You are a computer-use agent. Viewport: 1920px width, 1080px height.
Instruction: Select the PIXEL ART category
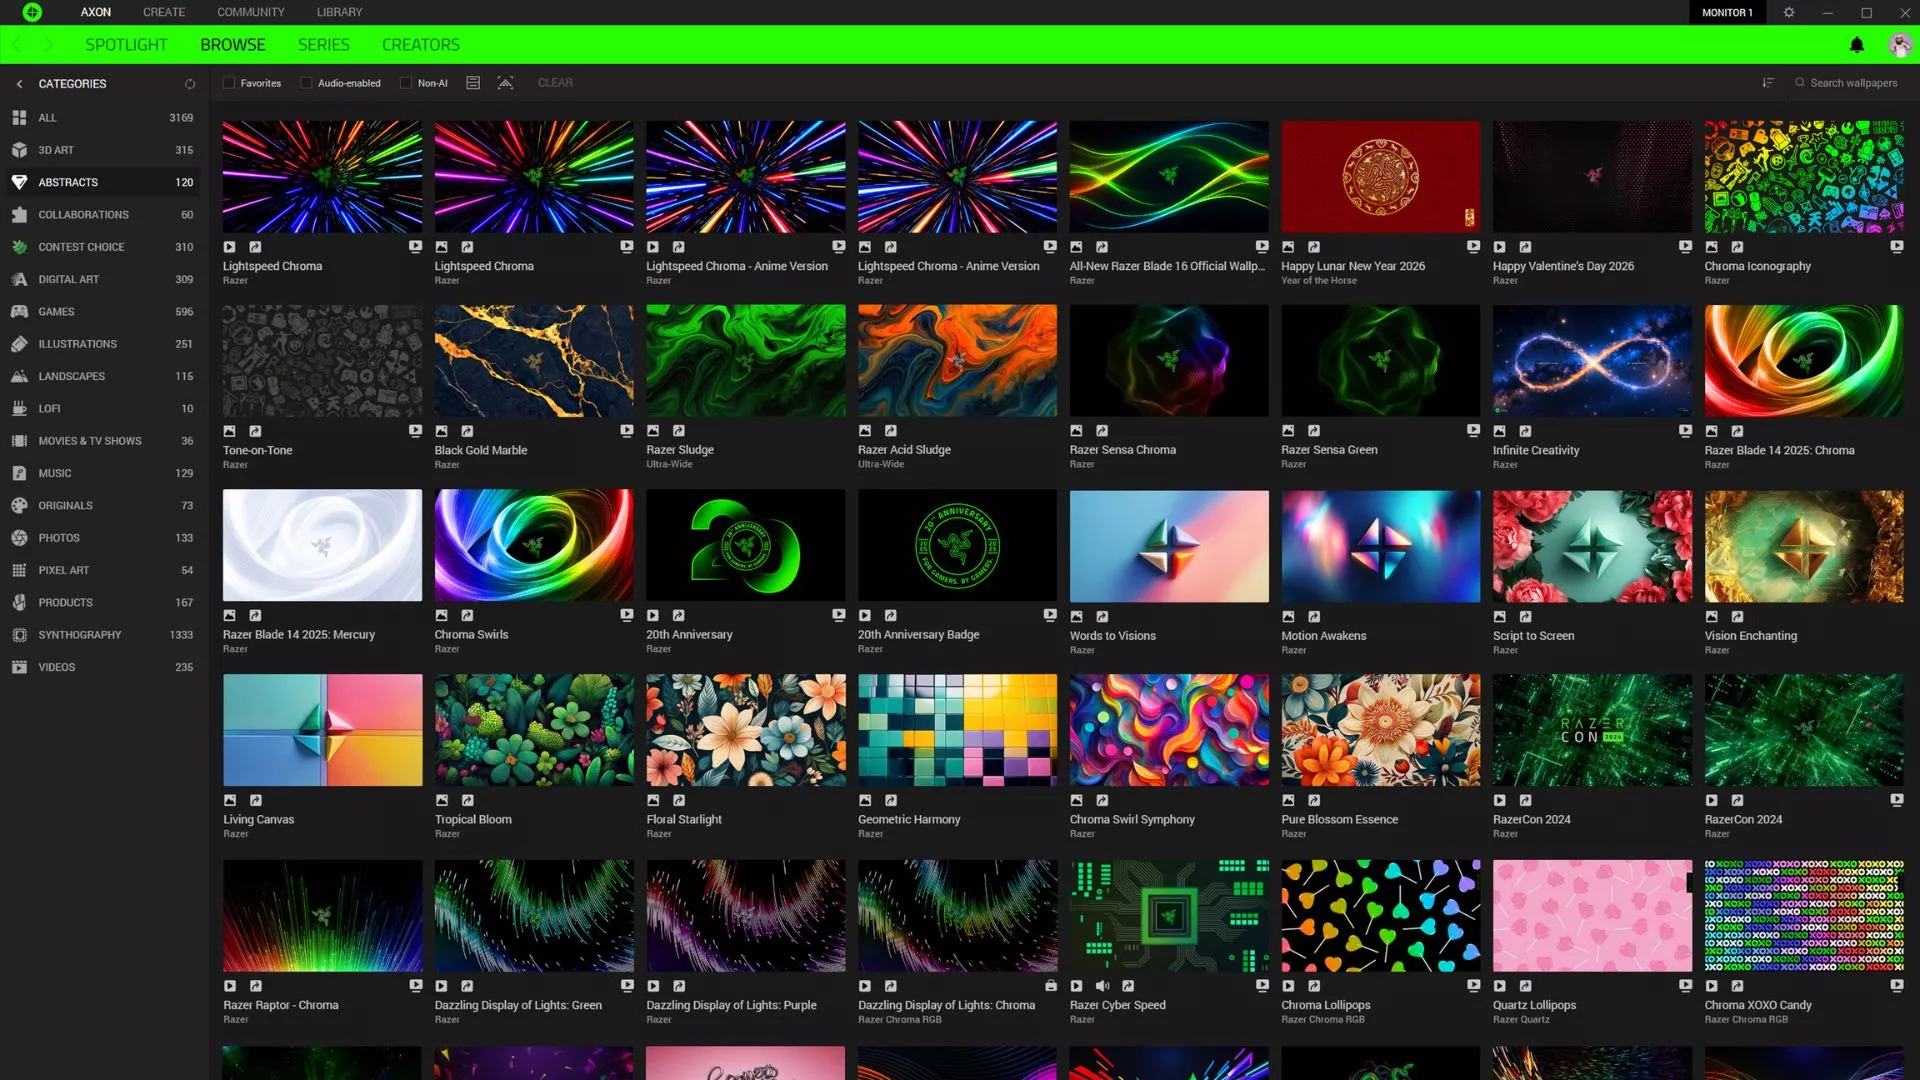click(102, 570)
